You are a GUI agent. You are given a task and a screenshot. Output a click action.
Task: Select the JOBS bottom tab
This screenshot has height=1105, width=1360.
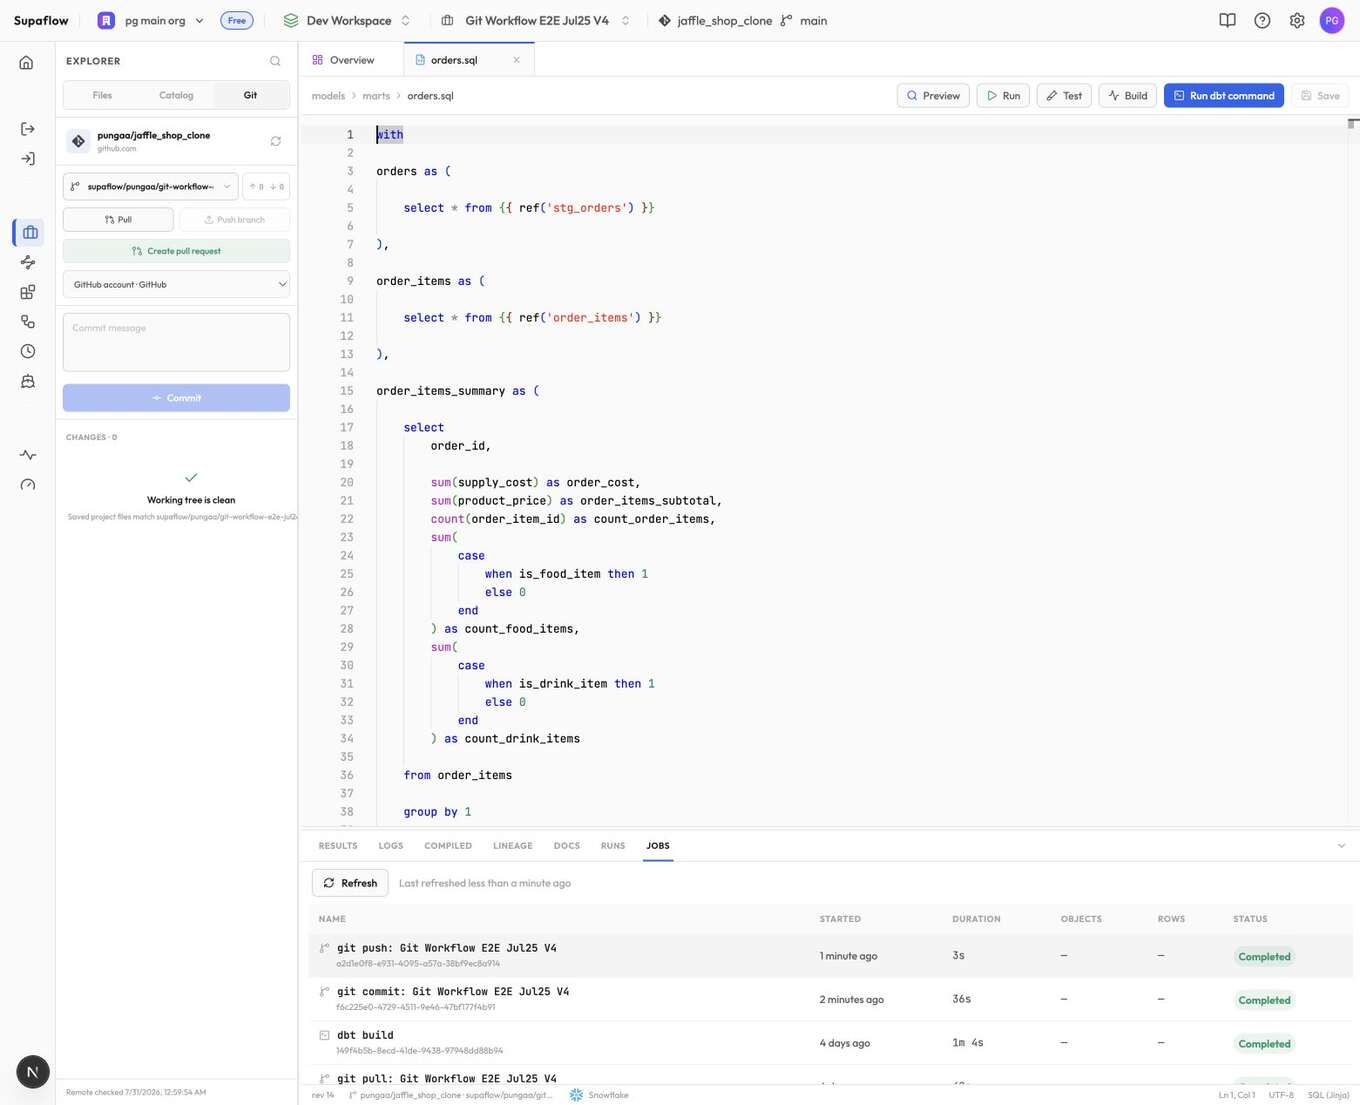tap(658, 846)
